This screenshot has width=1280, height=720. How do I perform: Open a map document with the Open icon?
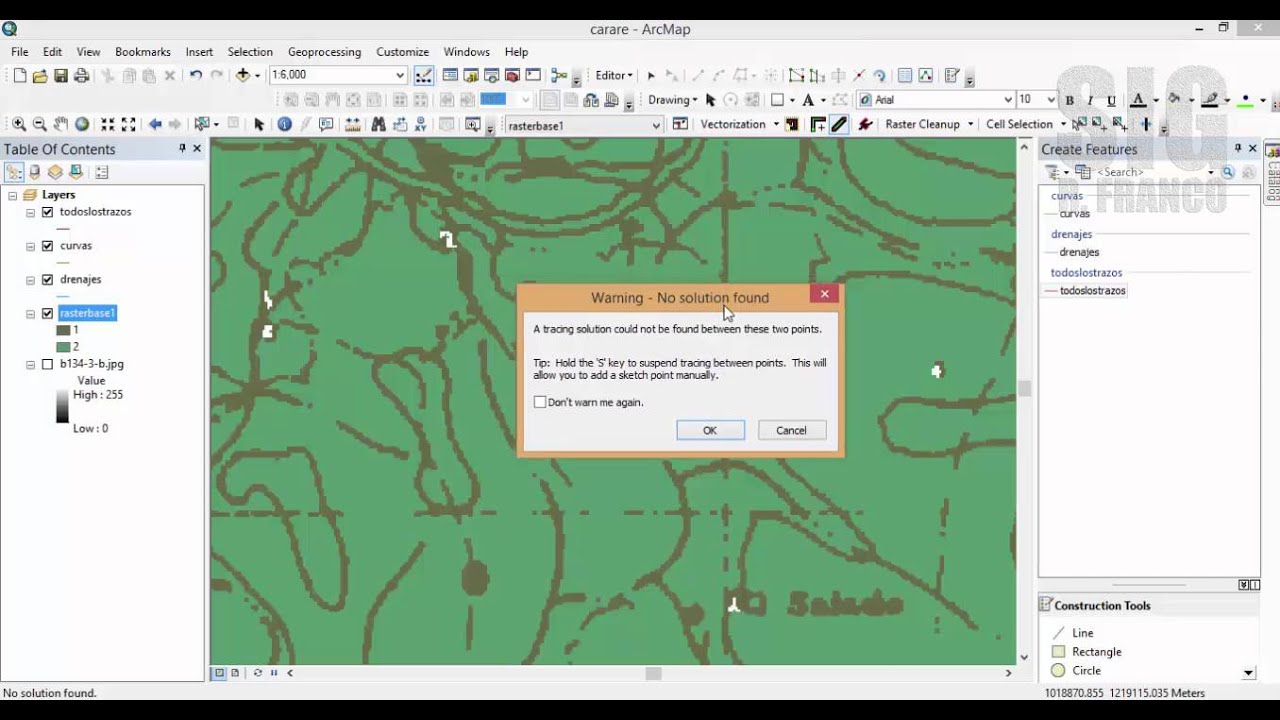click(x=40, y=75)
